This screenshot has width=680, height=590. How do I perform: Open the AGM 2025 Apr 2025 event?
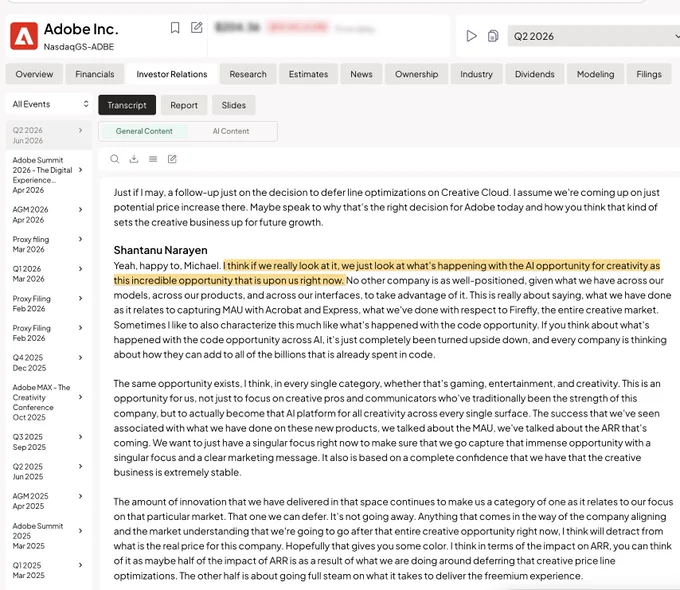(49, 501)
